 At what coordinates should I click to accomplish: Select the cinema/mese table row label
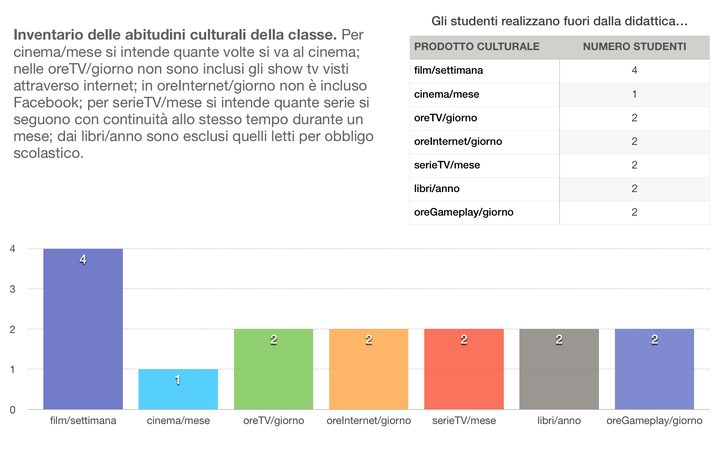coord(484,95)
